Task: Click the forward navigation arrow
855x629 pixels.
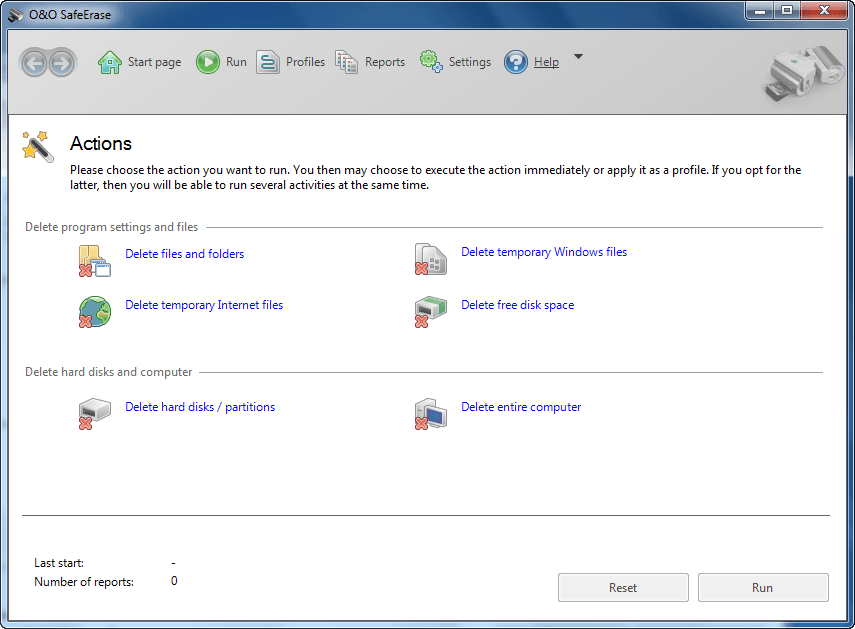Action: (62, 63)
